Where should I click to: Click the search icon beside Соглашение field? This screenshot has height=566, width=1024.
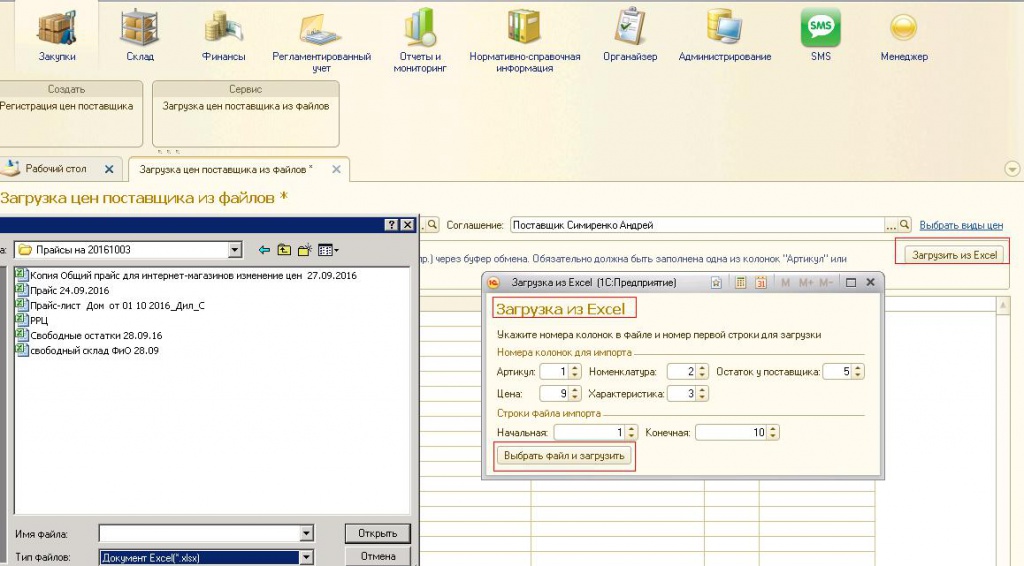pyautogui.click(x=904, y=225)
